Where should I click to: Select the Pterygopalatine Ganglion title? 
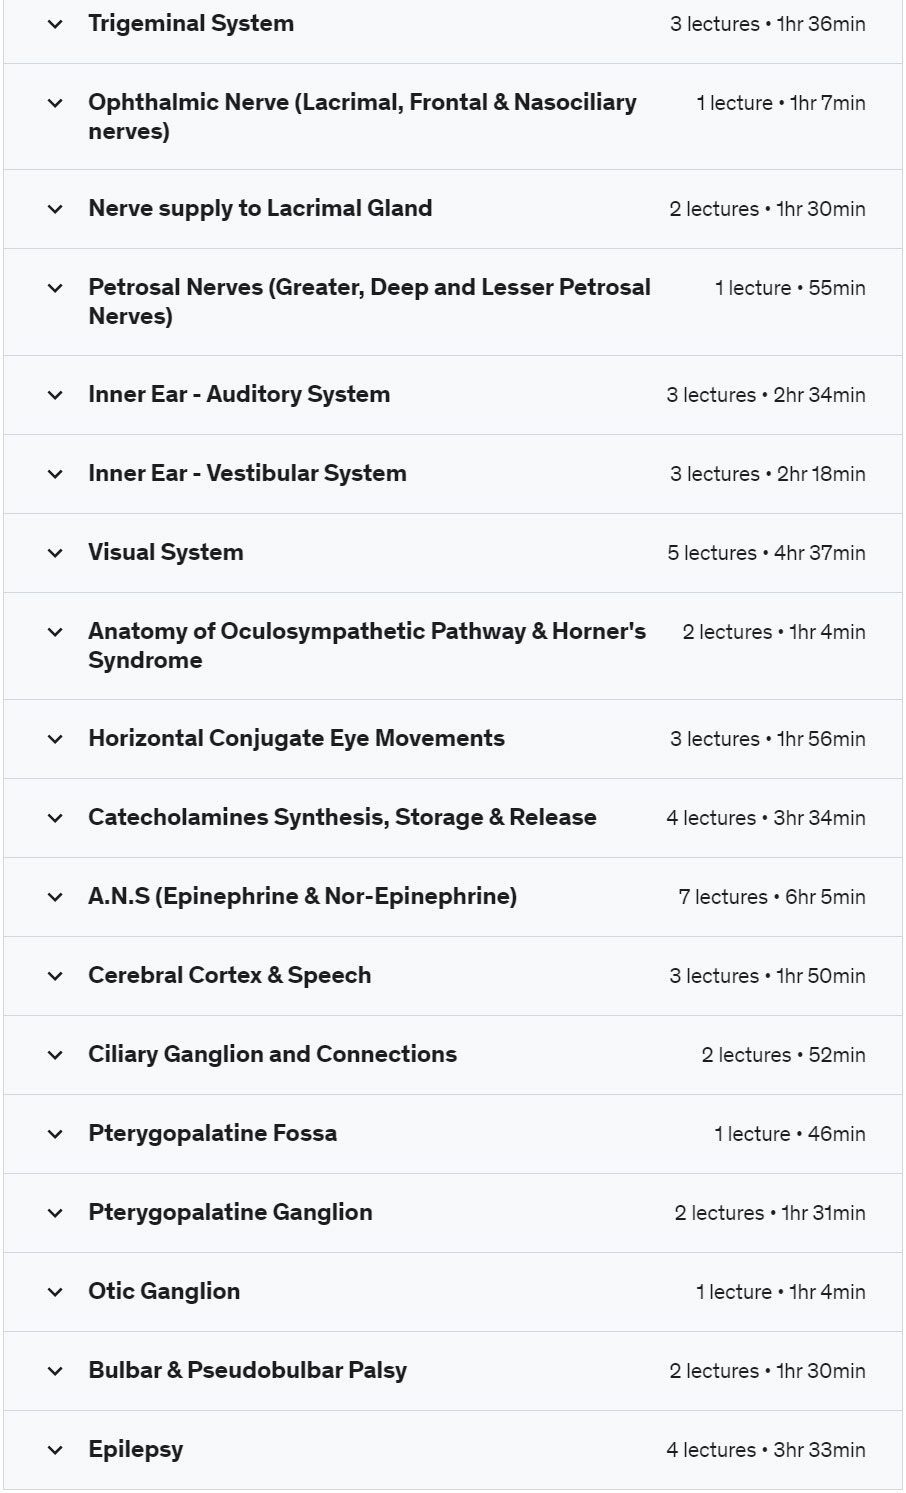[230, 1213]
